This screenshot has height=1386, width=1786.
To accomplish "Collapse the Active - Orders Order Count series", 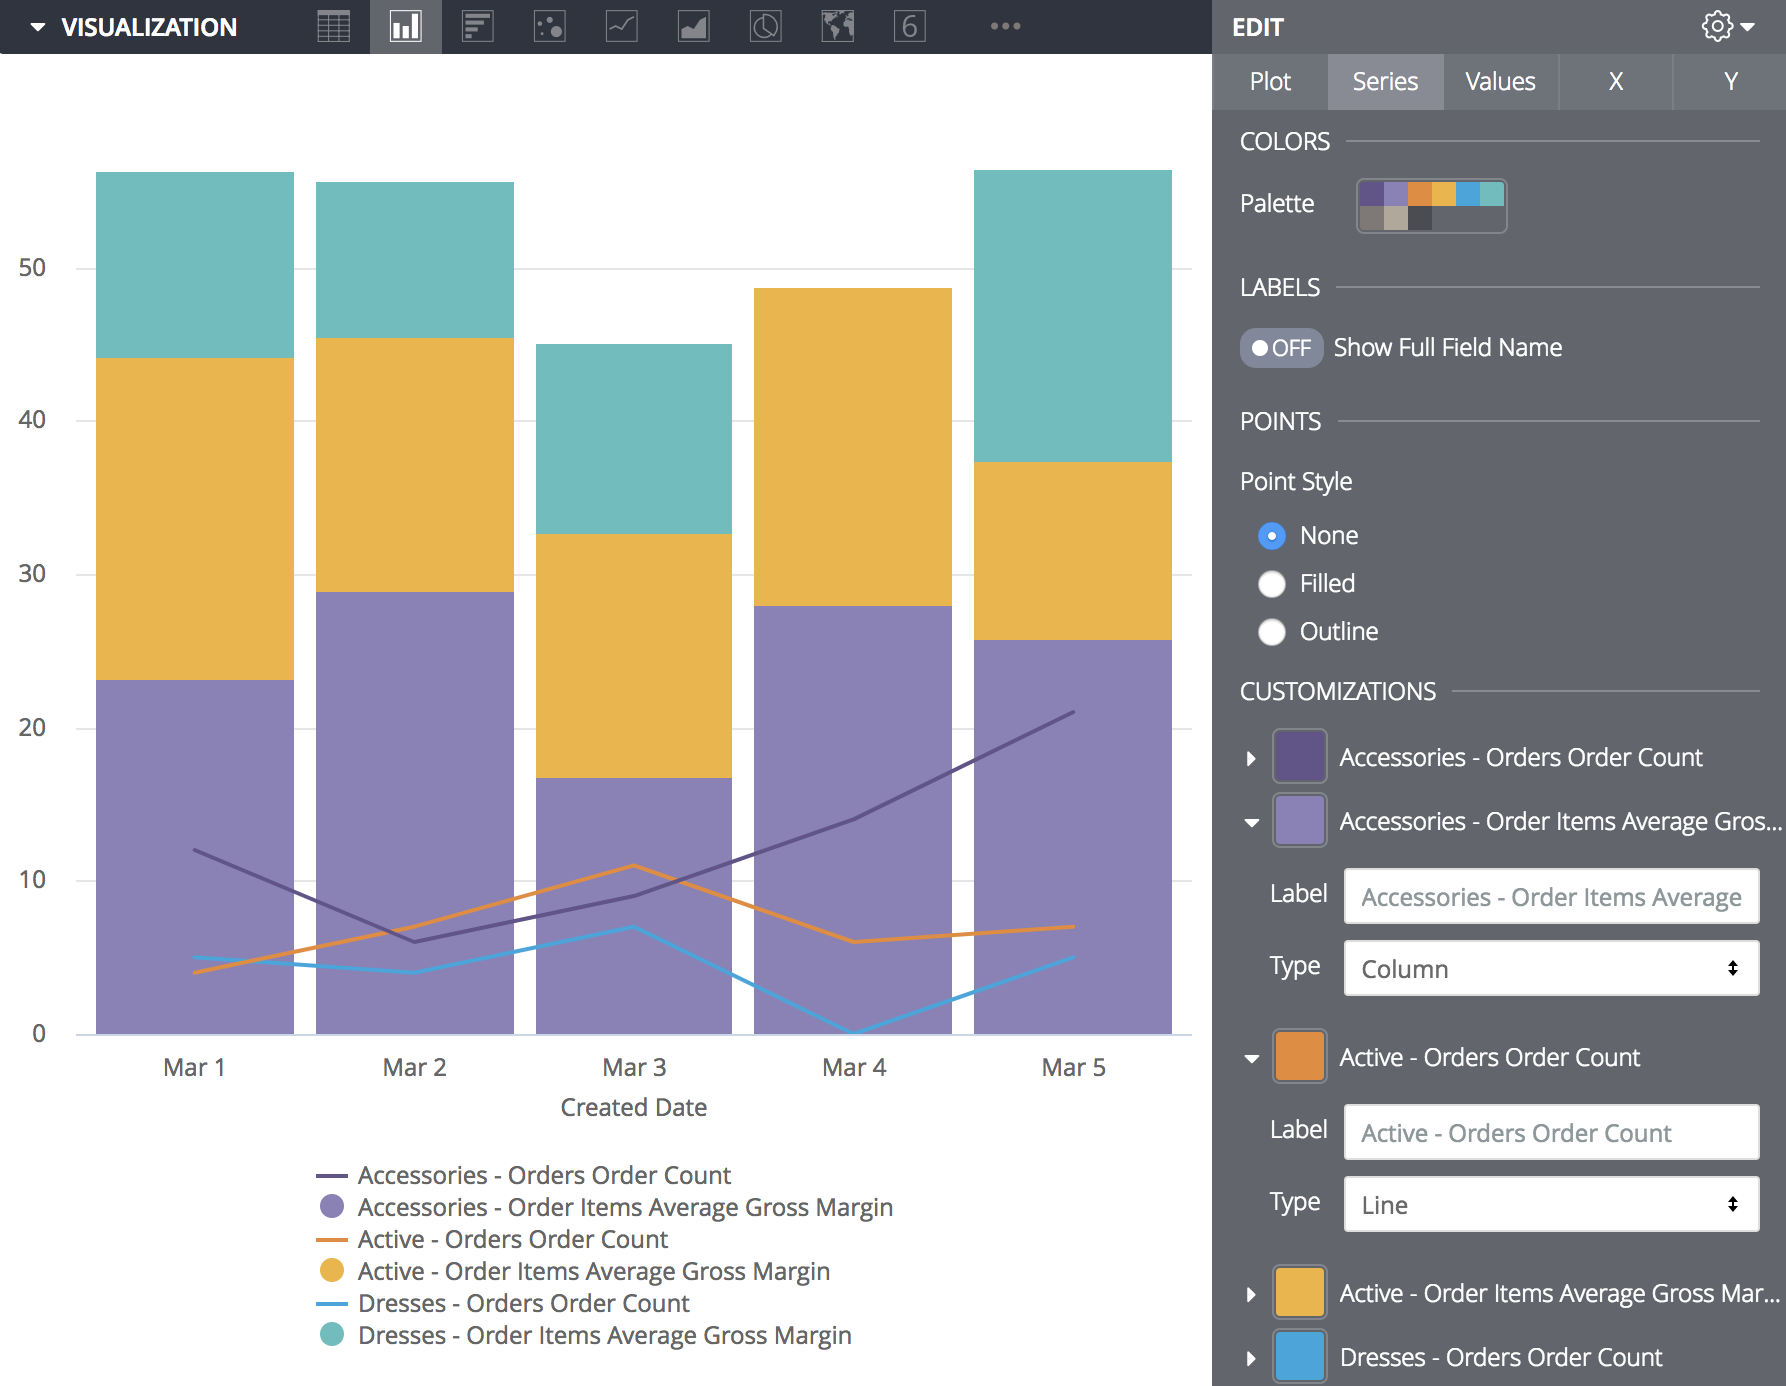I will pos(1251,1058).
